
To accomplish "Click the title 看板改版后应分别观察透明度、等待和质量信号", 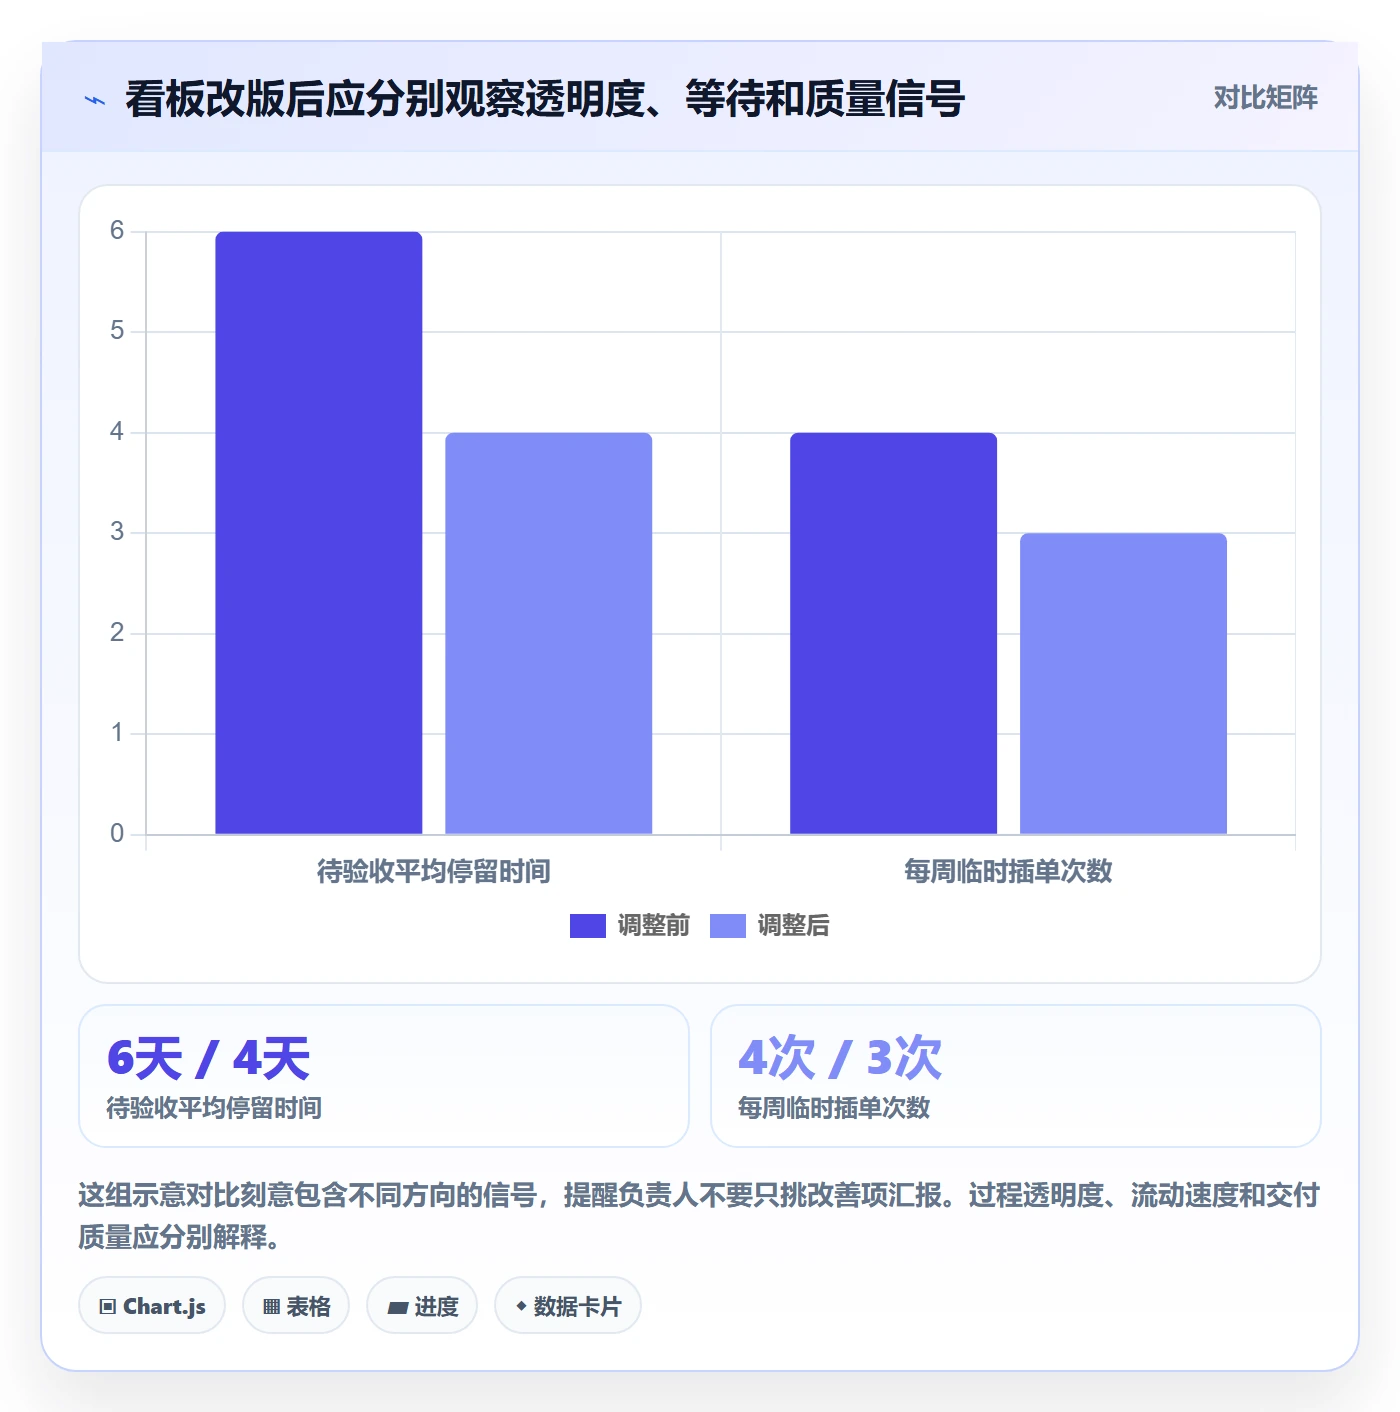I will click(x=545, y=100).
